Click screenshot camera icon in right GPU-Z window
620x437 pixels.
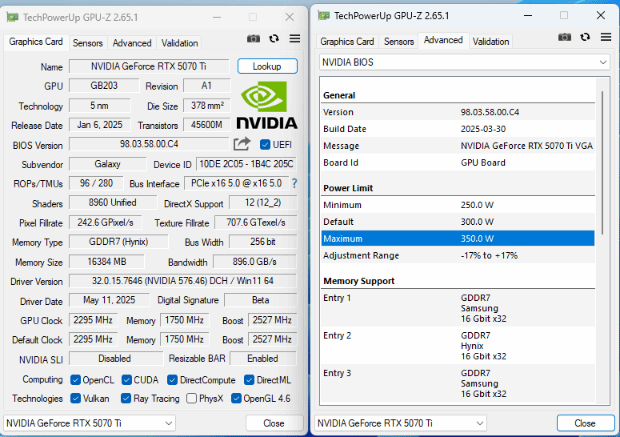click(x=565, y=37)
